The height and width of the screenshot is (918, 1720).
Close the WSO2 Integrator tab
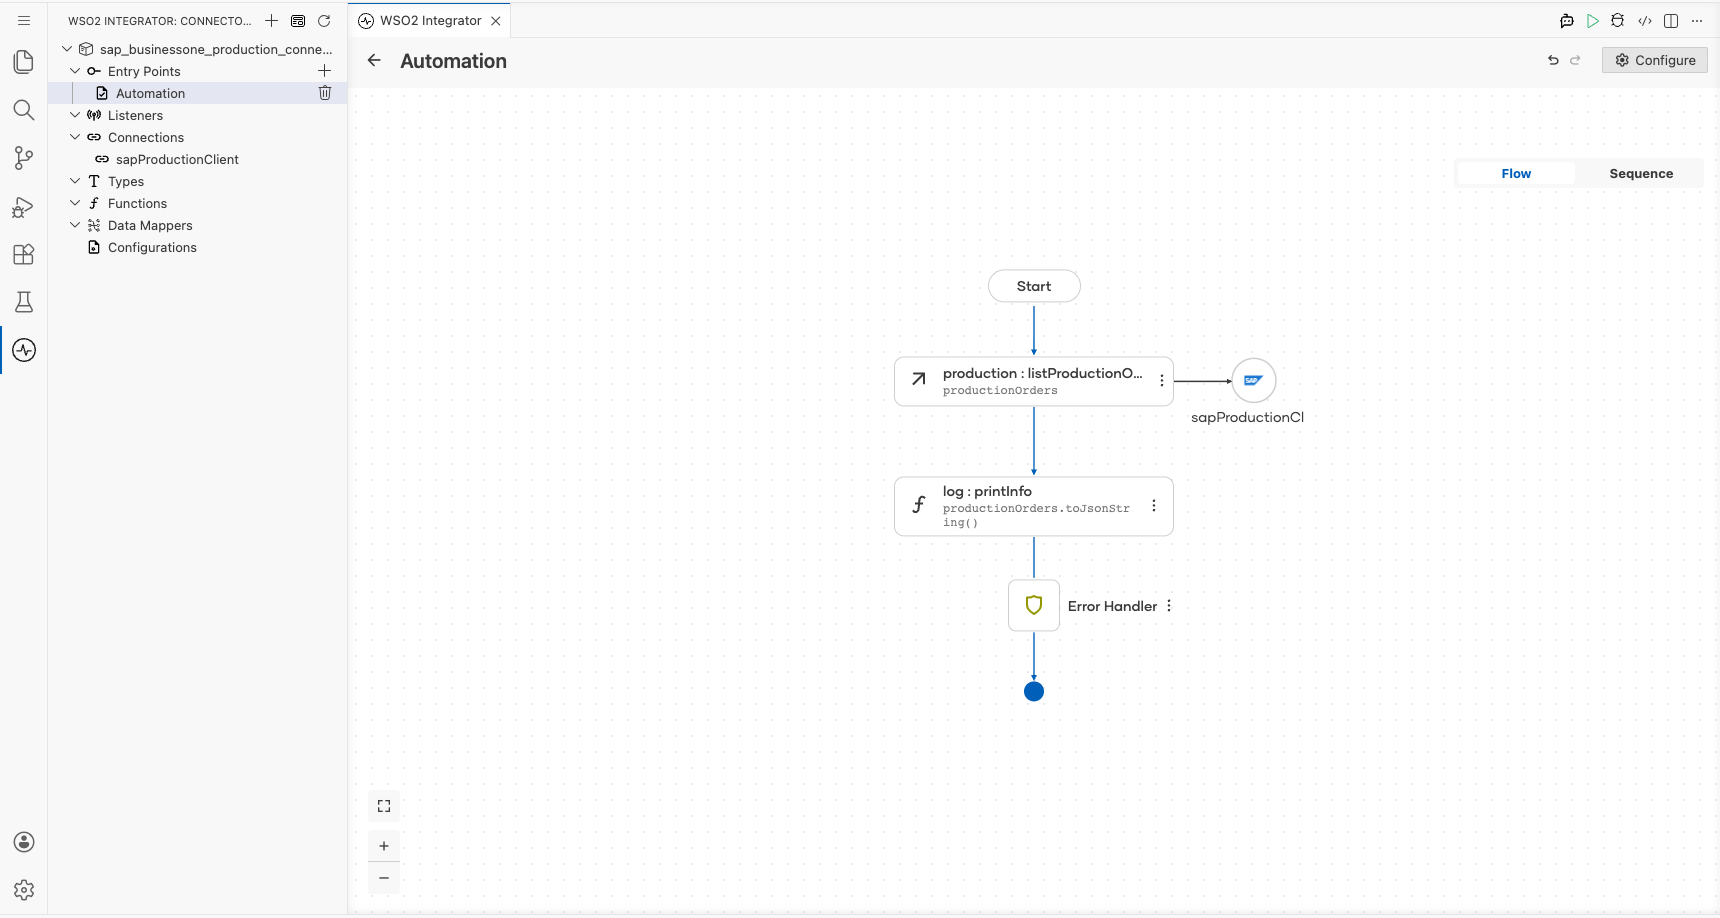pyautogui.click(x=496, y=20)
